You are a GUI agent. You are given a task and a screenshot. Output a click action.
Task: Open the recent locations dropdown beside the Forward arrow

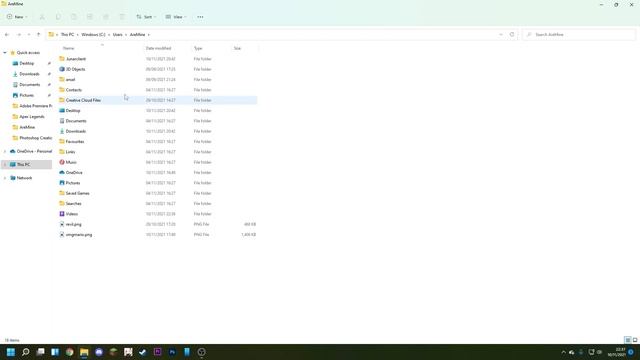(29, 35)
